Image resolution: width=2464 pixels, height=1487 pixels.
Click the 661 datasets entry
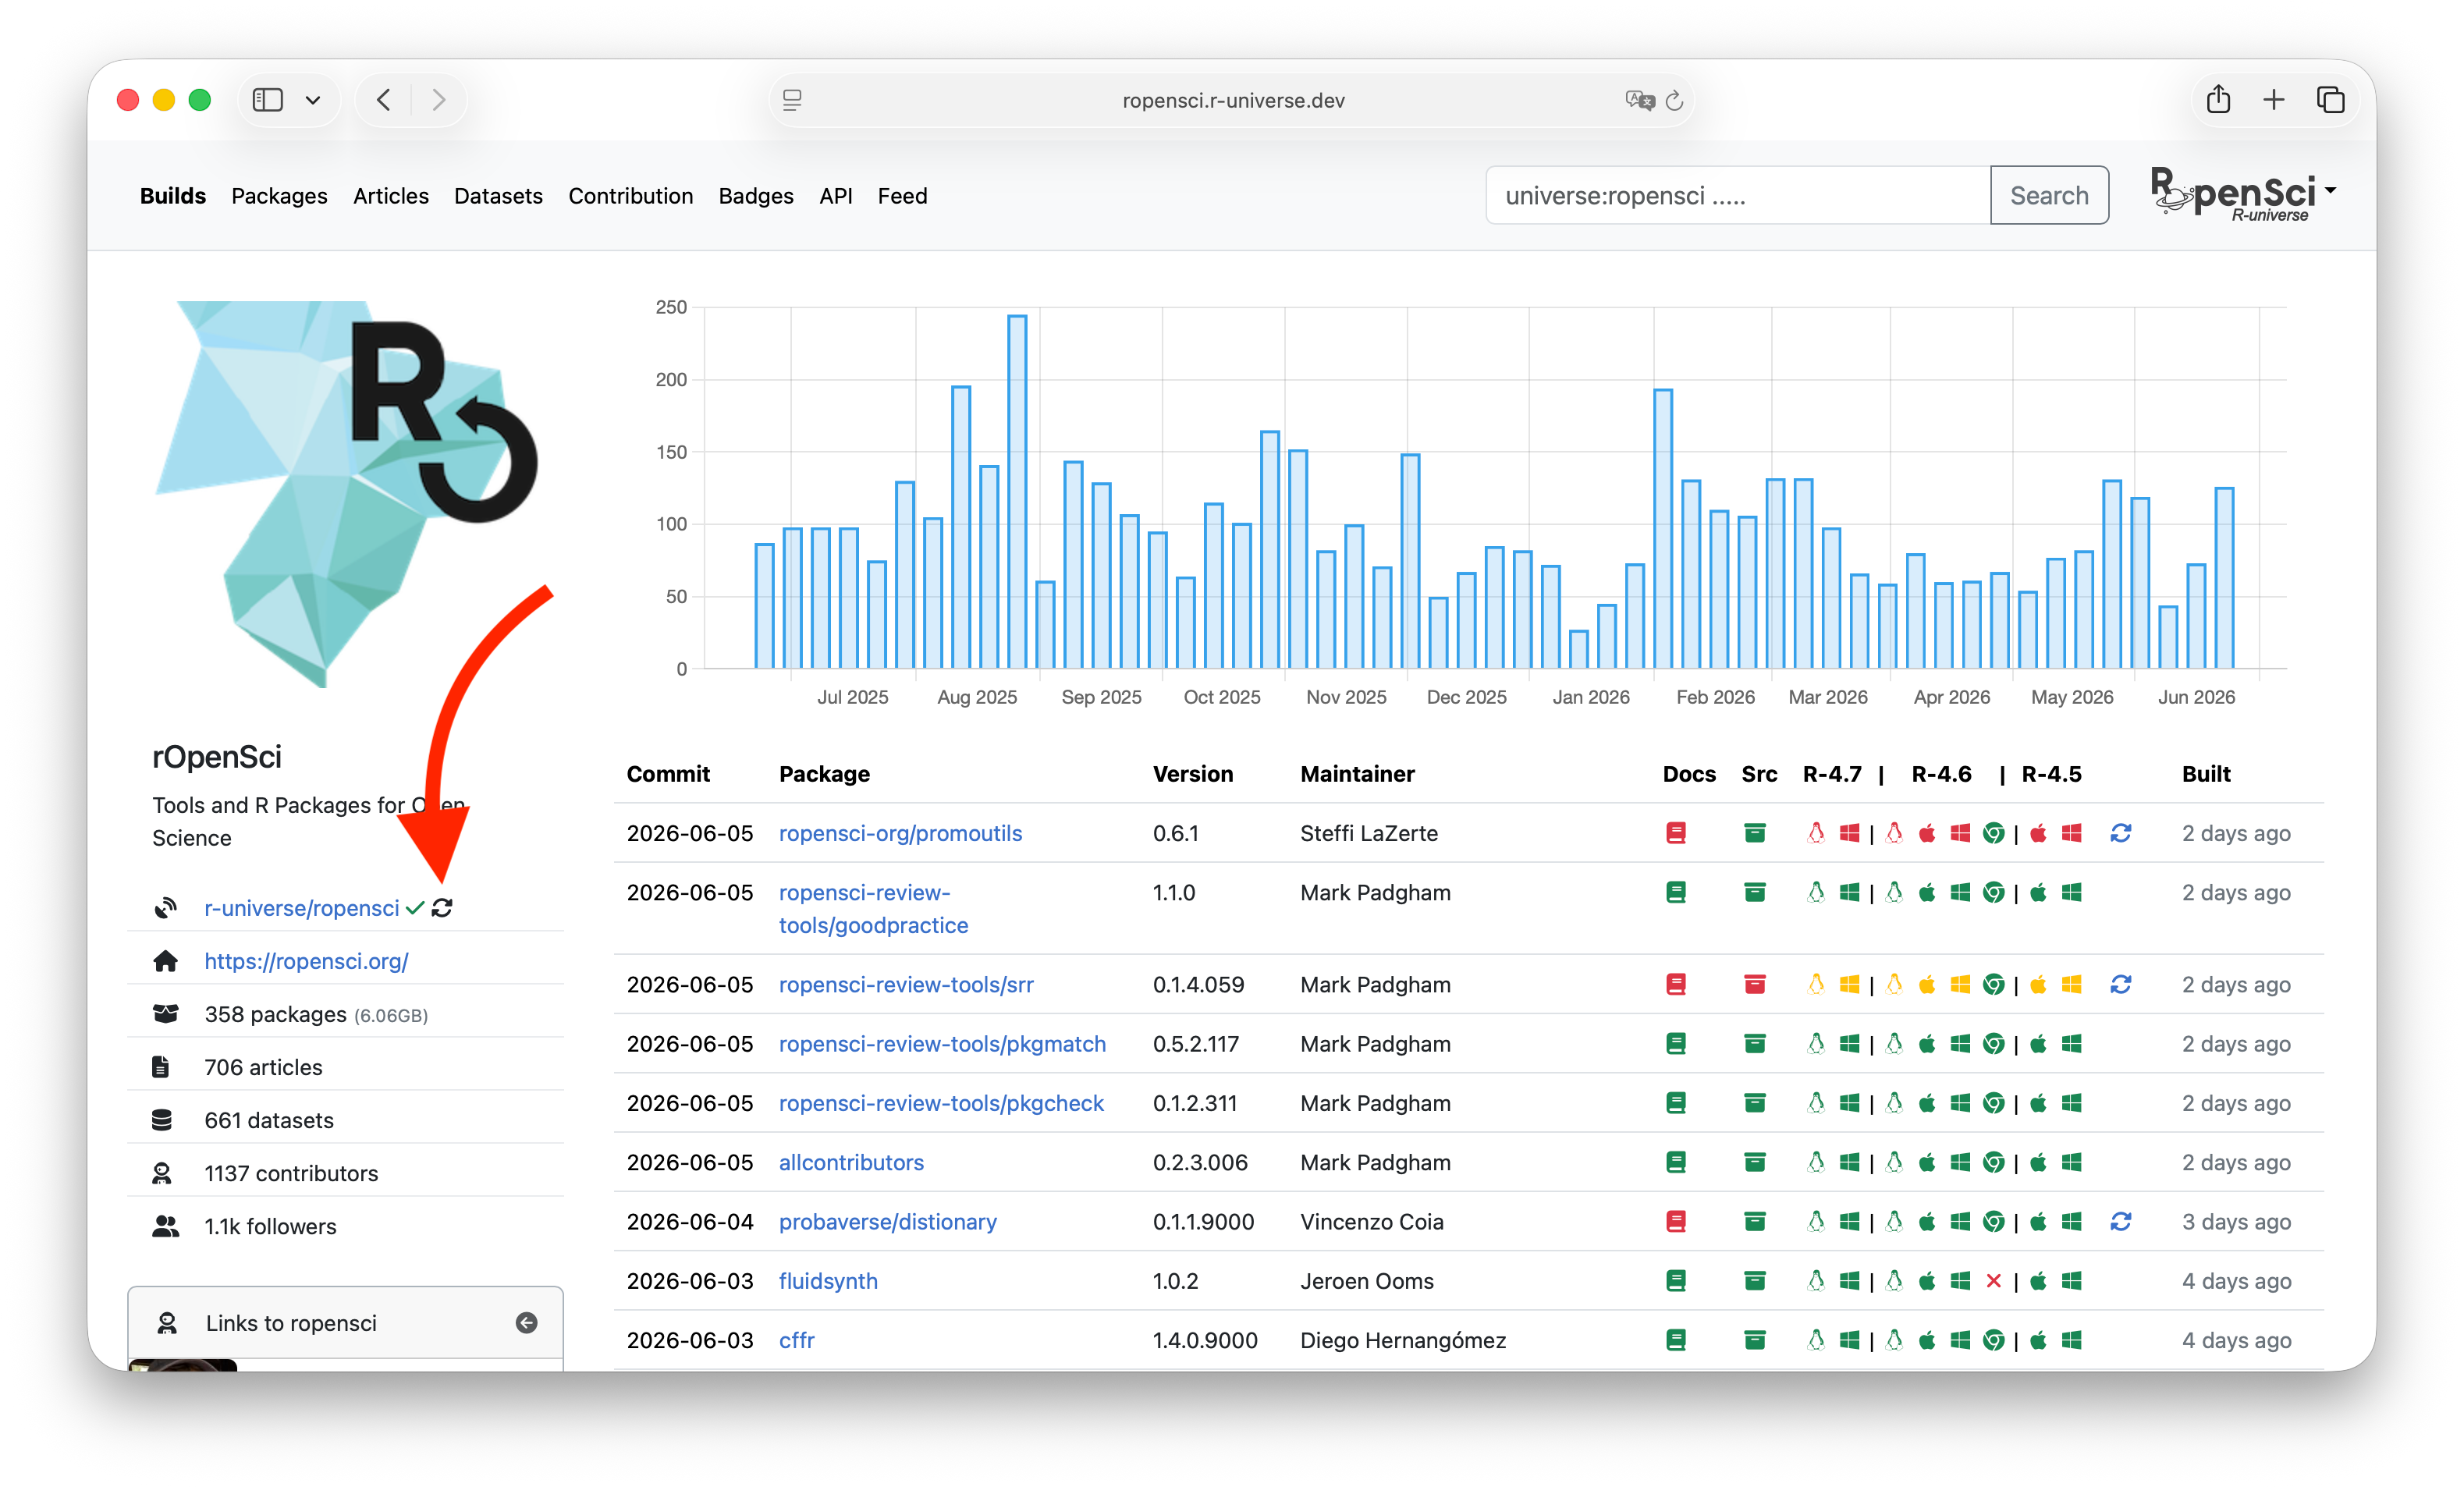(x=269, y=1120)
